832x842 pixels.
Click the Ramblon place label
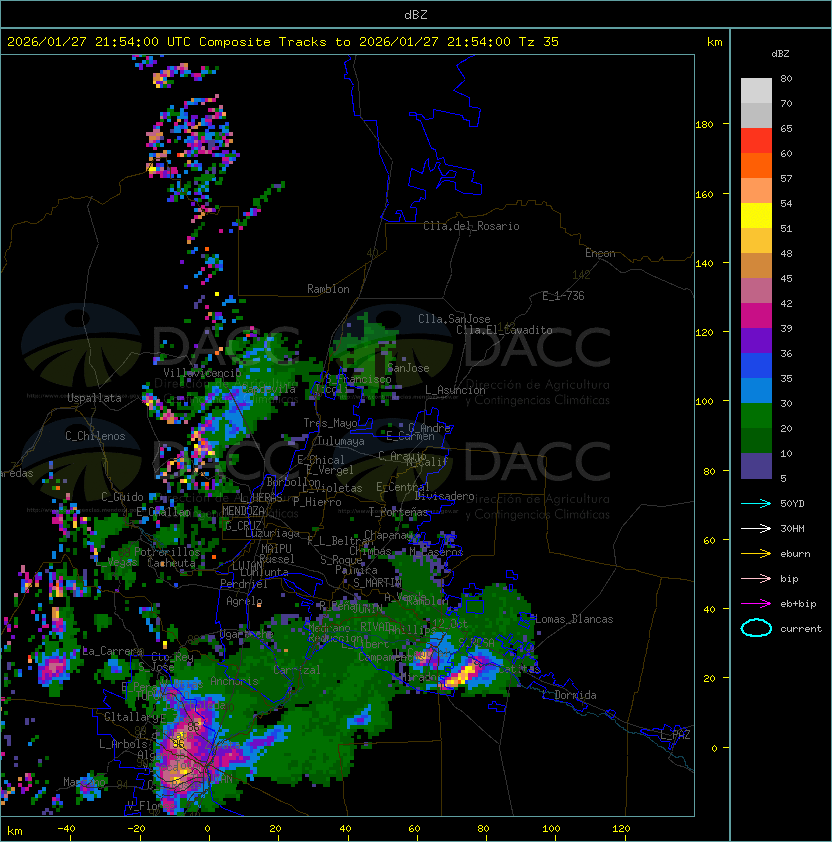tap(328, 289)
